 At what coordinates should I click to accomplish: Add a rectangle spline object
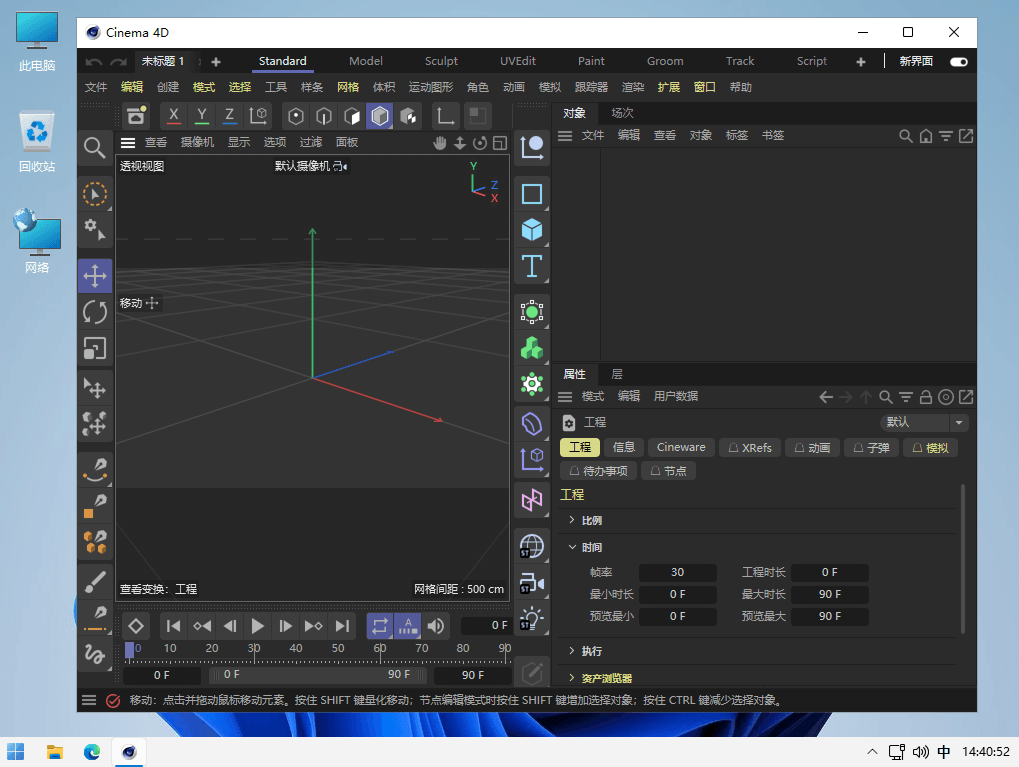coord(532,194)
